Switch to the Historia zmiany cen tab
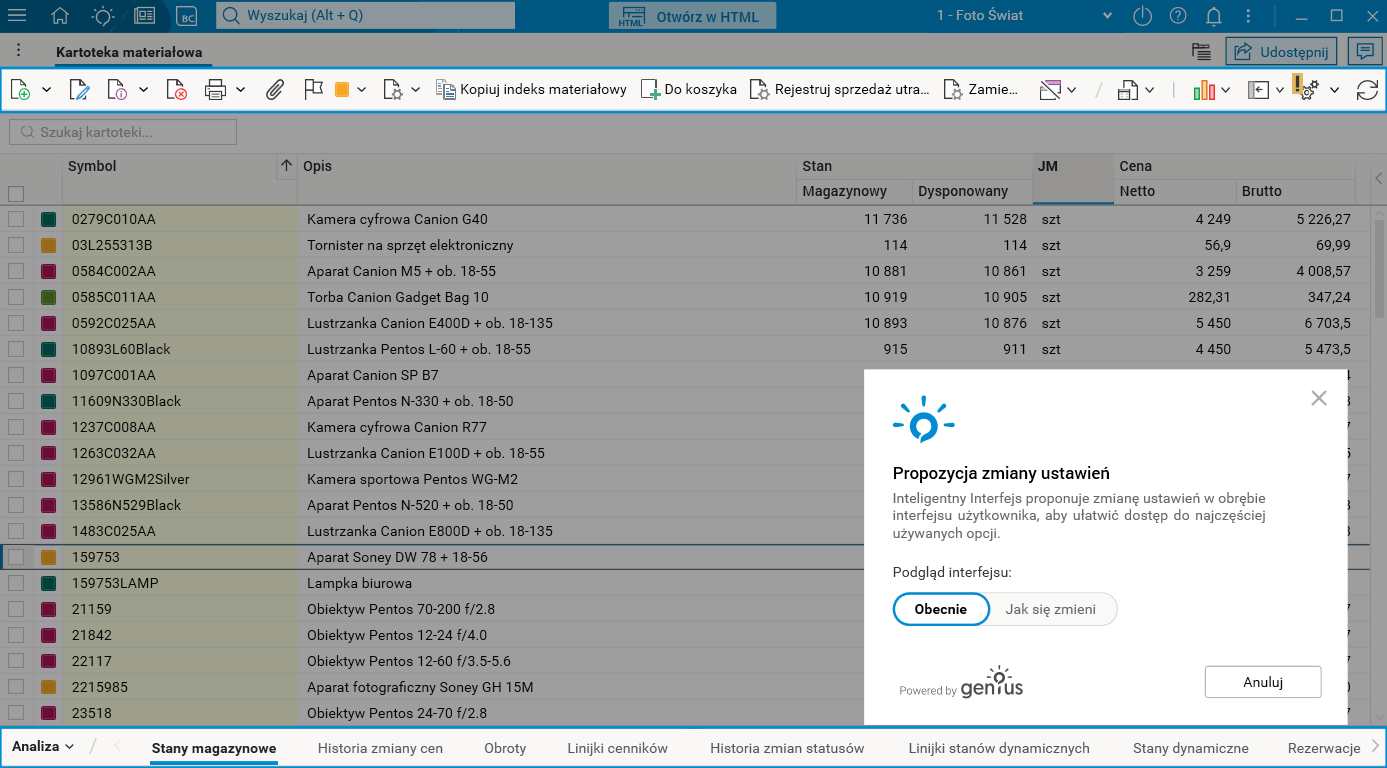The width and height of the screenshot is (1387, 768). click(x=380, y=748)
